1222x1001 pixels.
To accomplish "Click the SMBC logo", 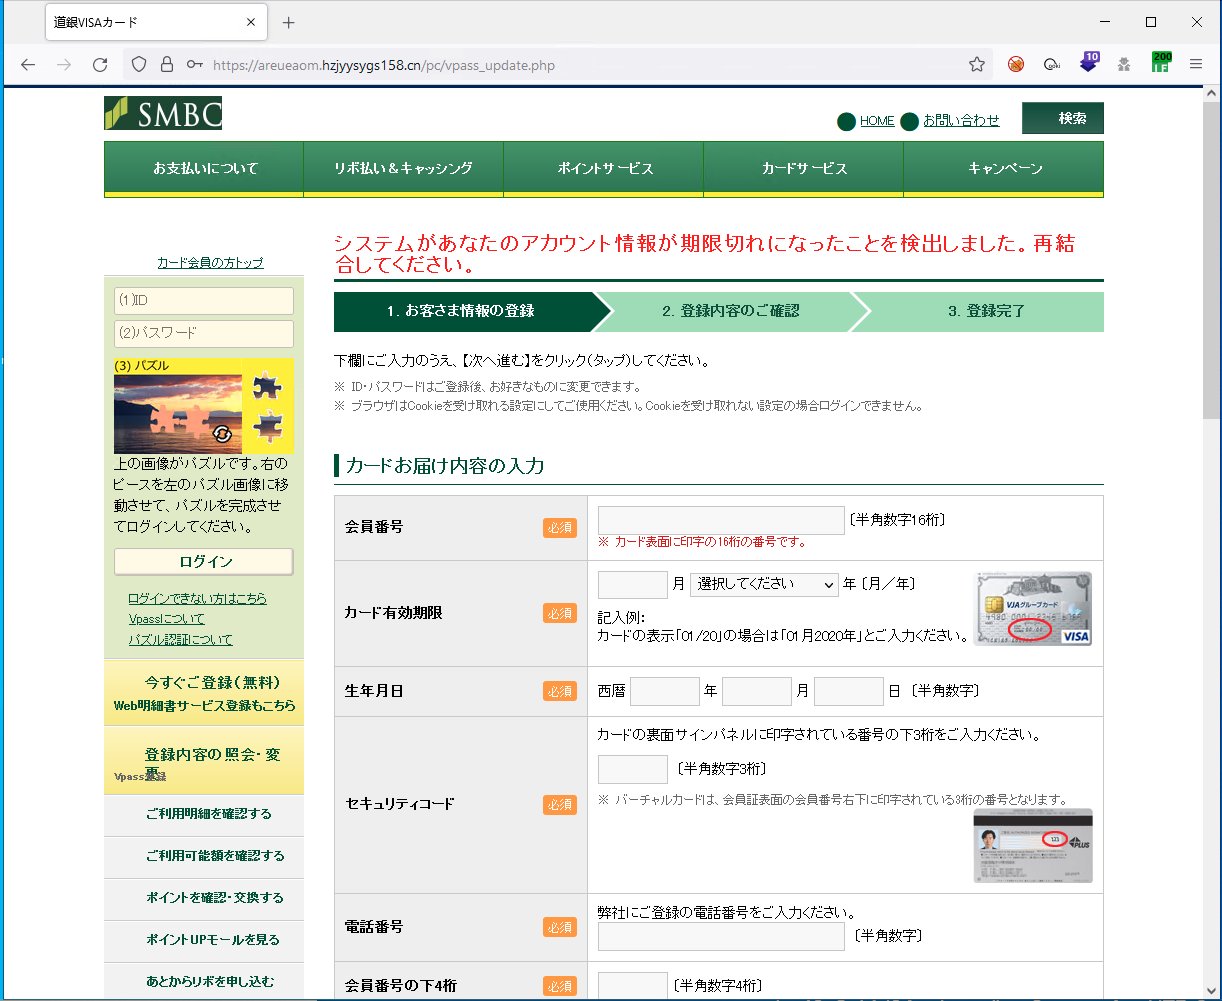I will (x=163, y=114).
